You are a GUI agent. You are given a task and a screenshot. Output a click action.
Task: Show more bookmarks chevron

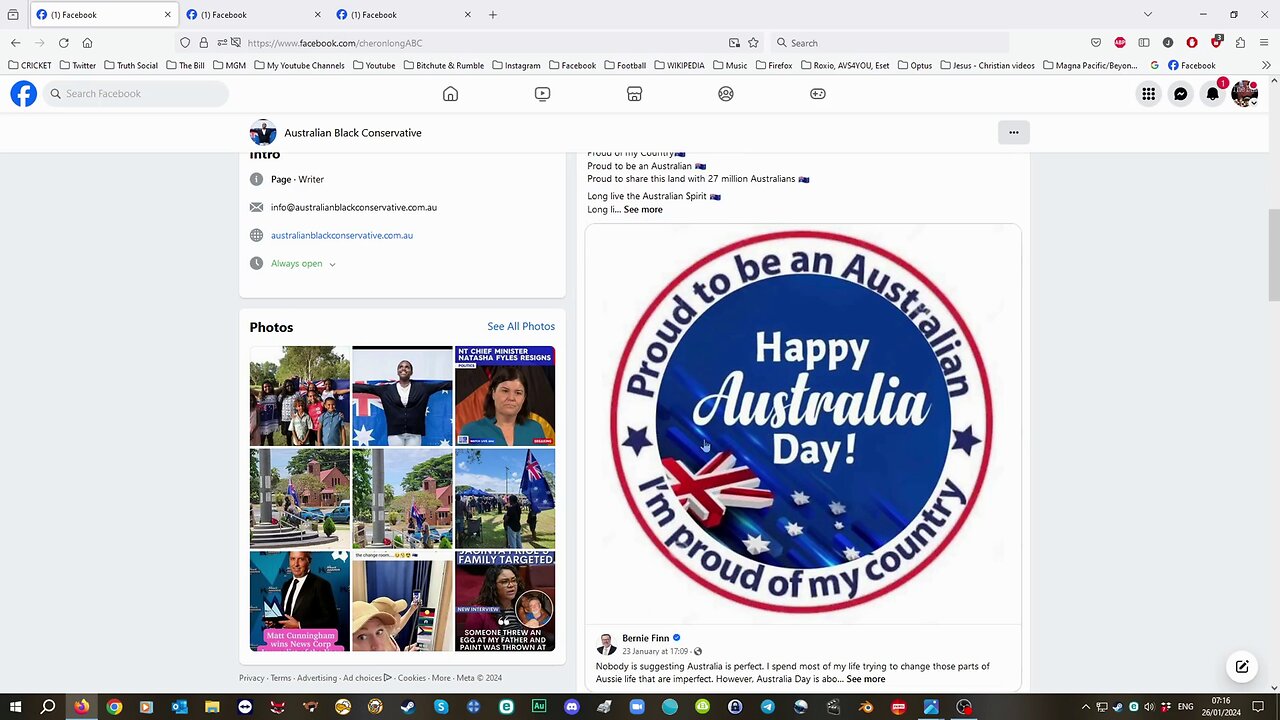[1266, 66]
